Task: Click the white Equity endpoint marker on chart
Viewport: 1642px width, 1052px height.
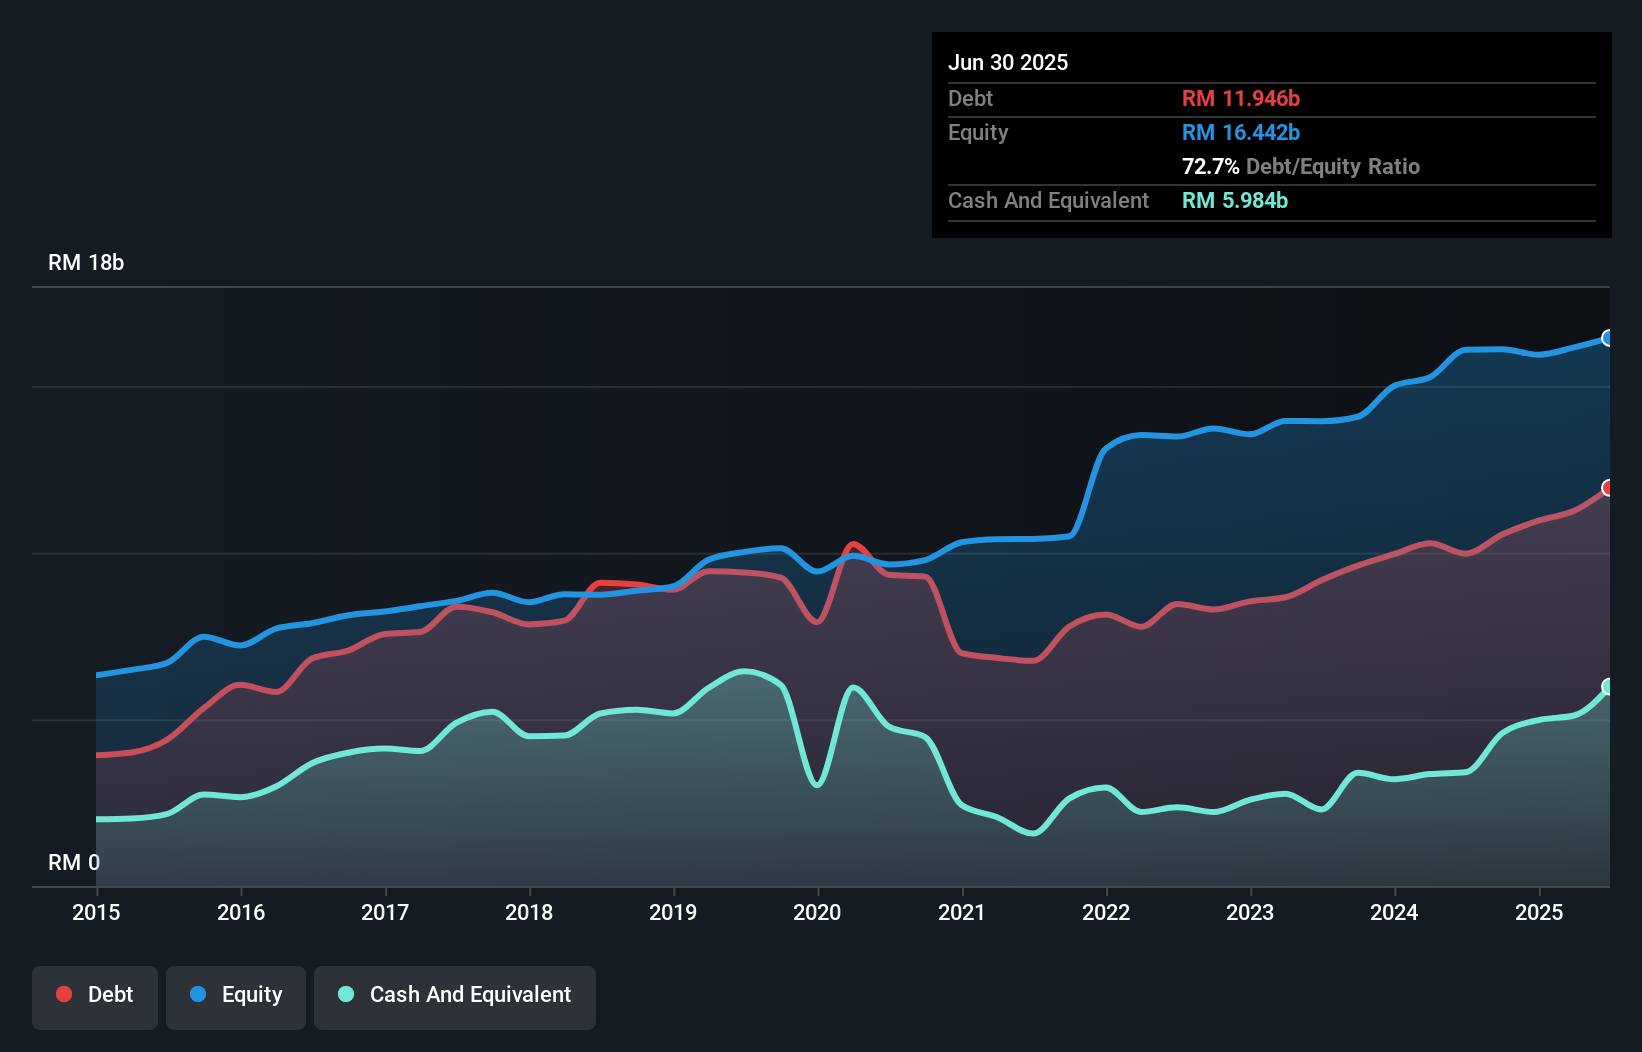Action: [1607, 338]
